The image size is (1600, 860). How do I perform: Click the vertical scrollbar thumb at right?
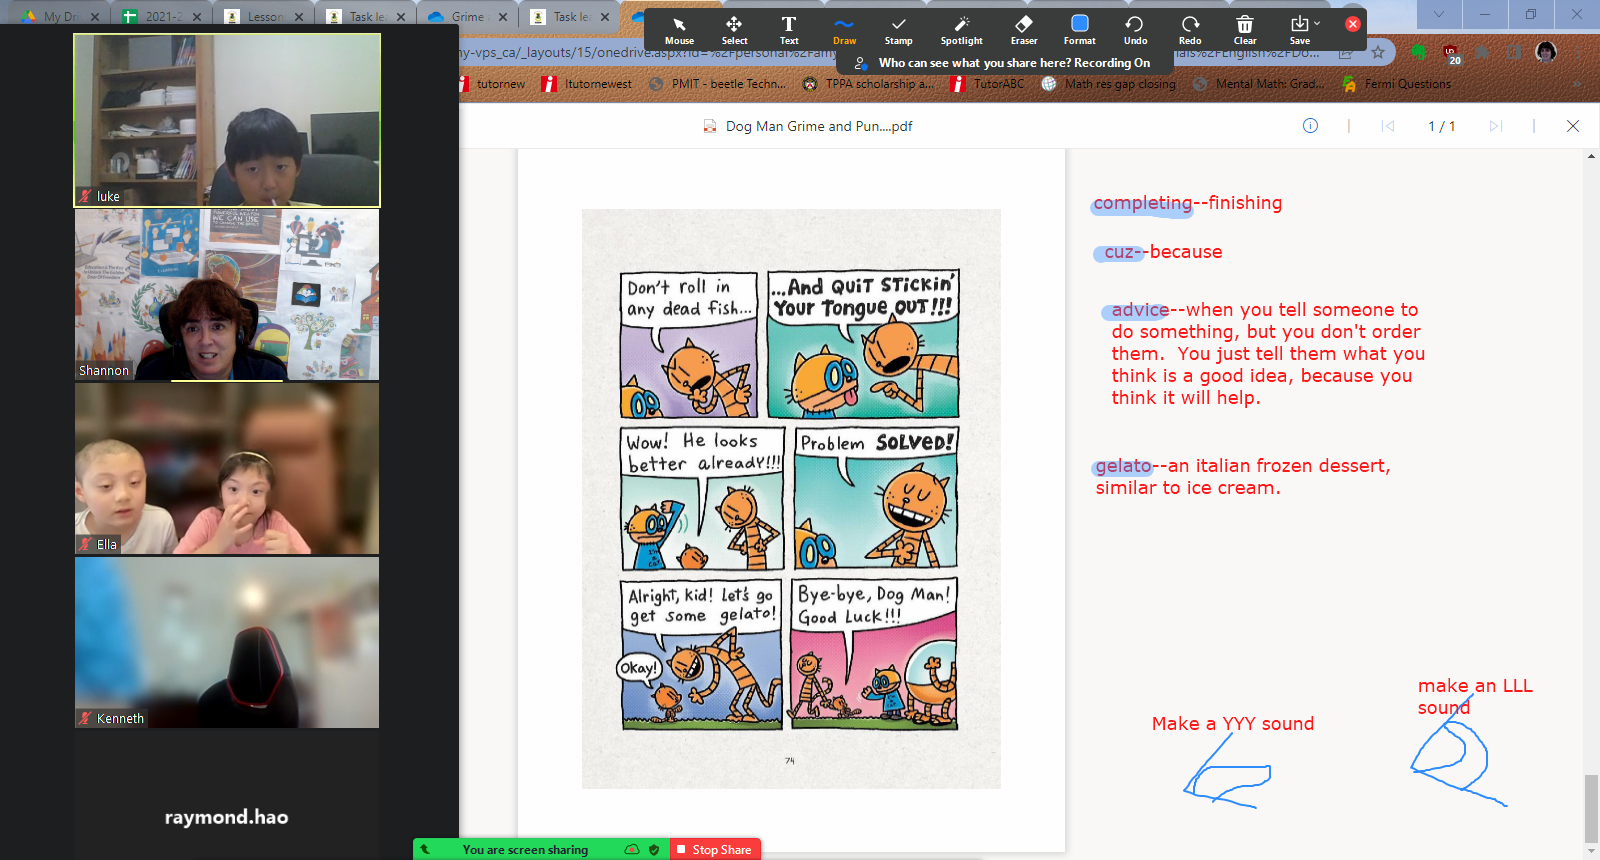point(1591,808)
